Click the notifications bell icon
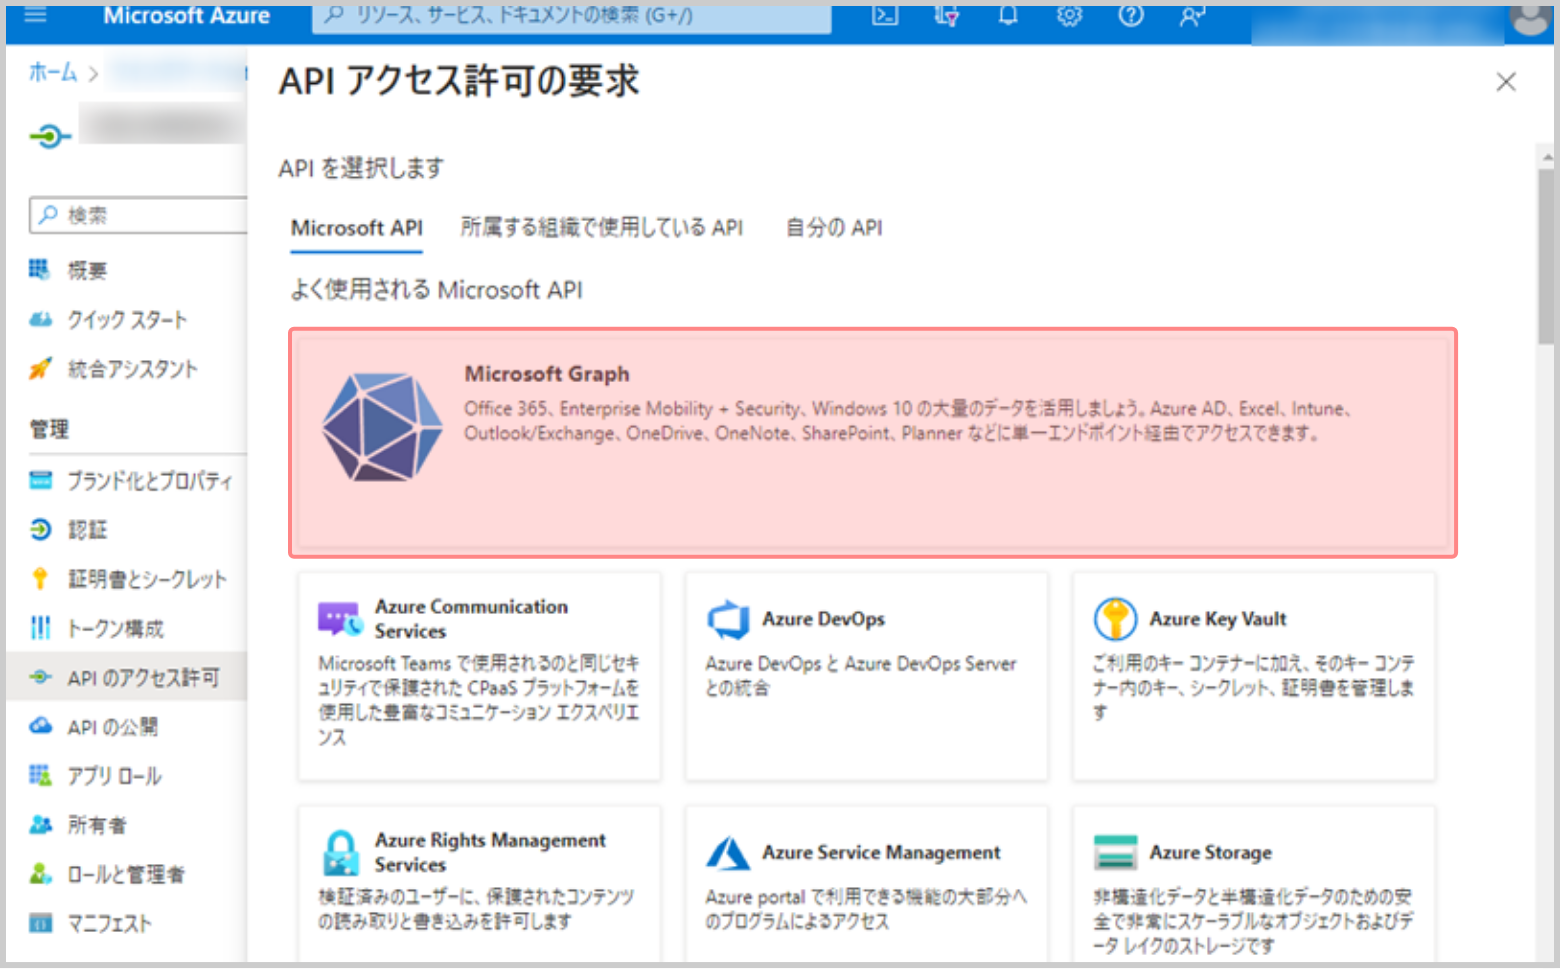The width and height of the screenshot is (1560, 969). 1008,15
